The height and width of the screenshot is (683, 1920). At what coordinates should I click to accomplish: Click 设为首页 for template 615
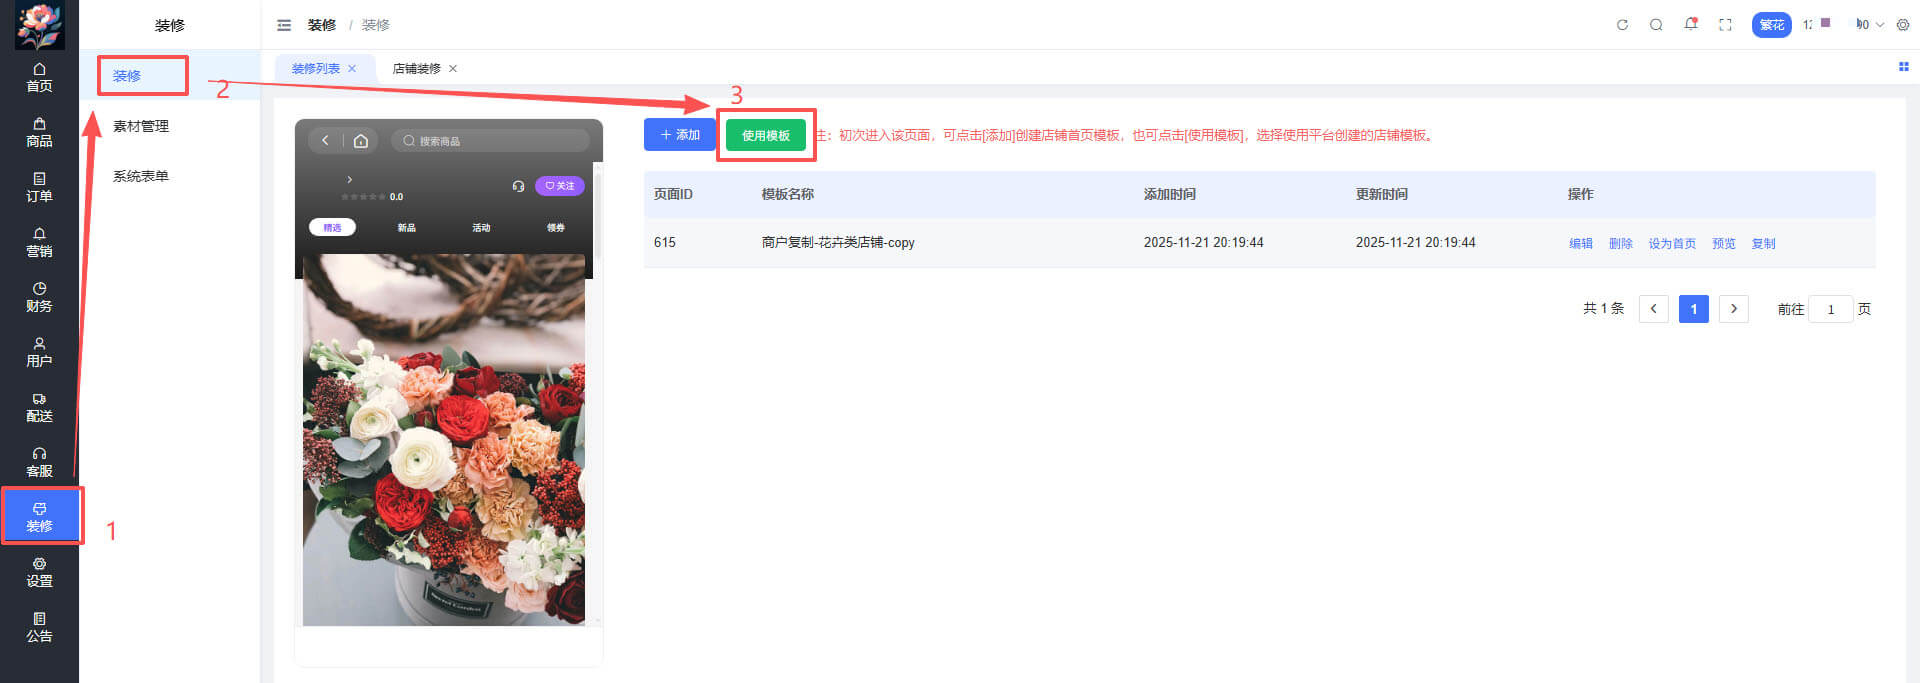(1672, 244)
